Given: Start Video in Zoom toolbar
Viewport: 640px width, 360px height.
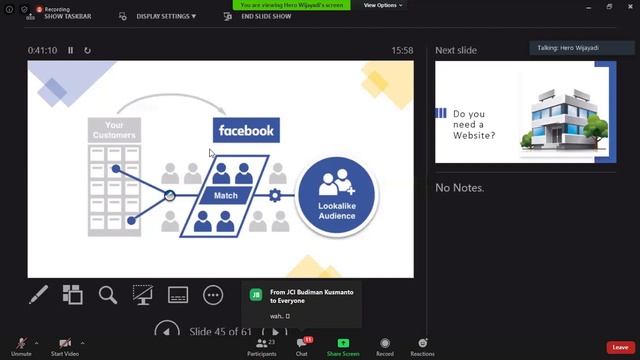Looking at the screenshot, I should point(65,347).
